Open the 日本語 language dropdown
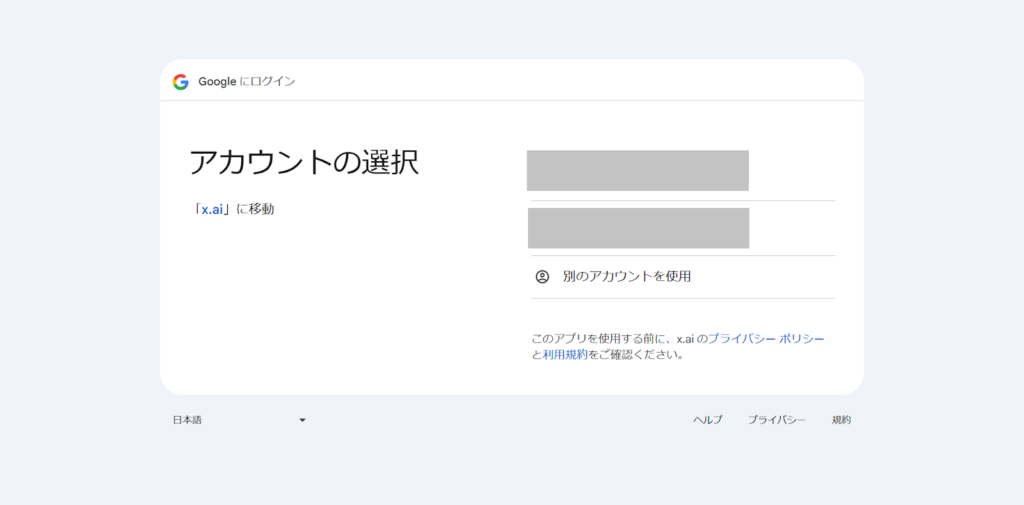 click(239, 420)
